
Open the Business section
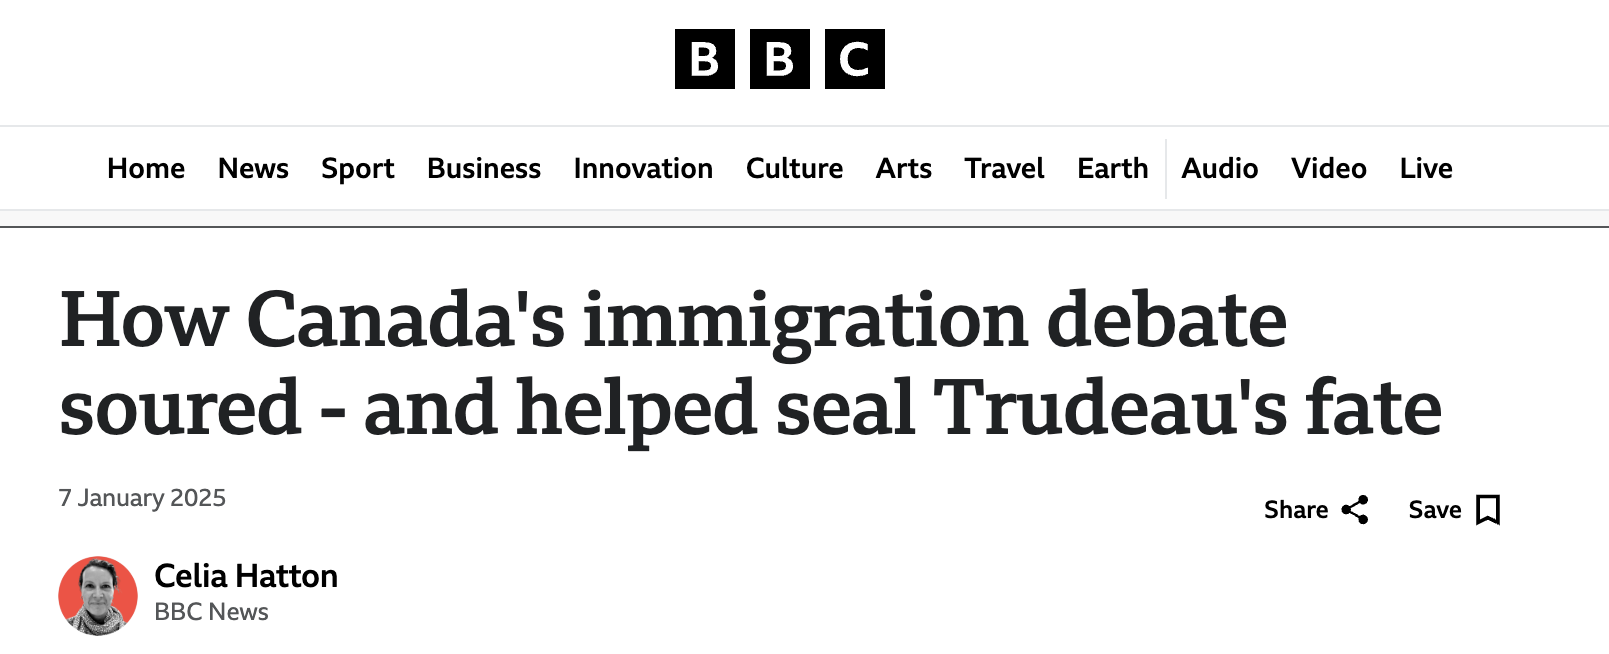pos(484,168)
